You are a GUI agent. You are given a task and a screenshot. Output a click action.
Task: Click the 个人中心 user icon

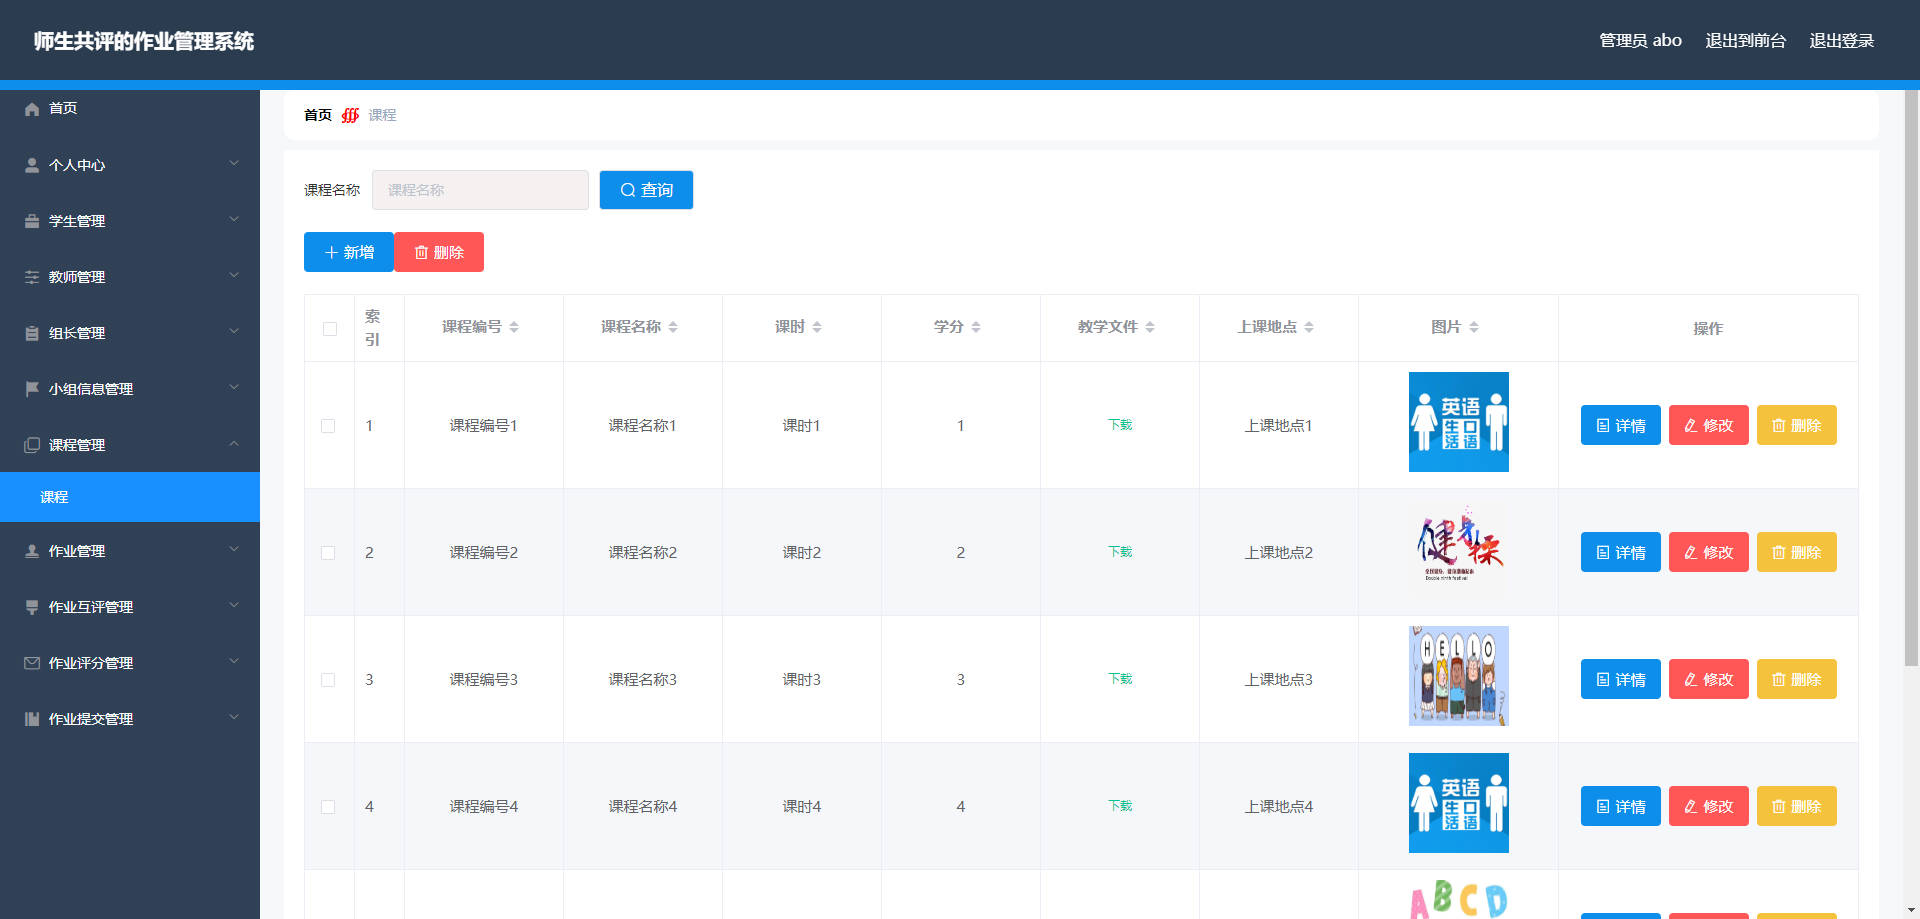32,165
